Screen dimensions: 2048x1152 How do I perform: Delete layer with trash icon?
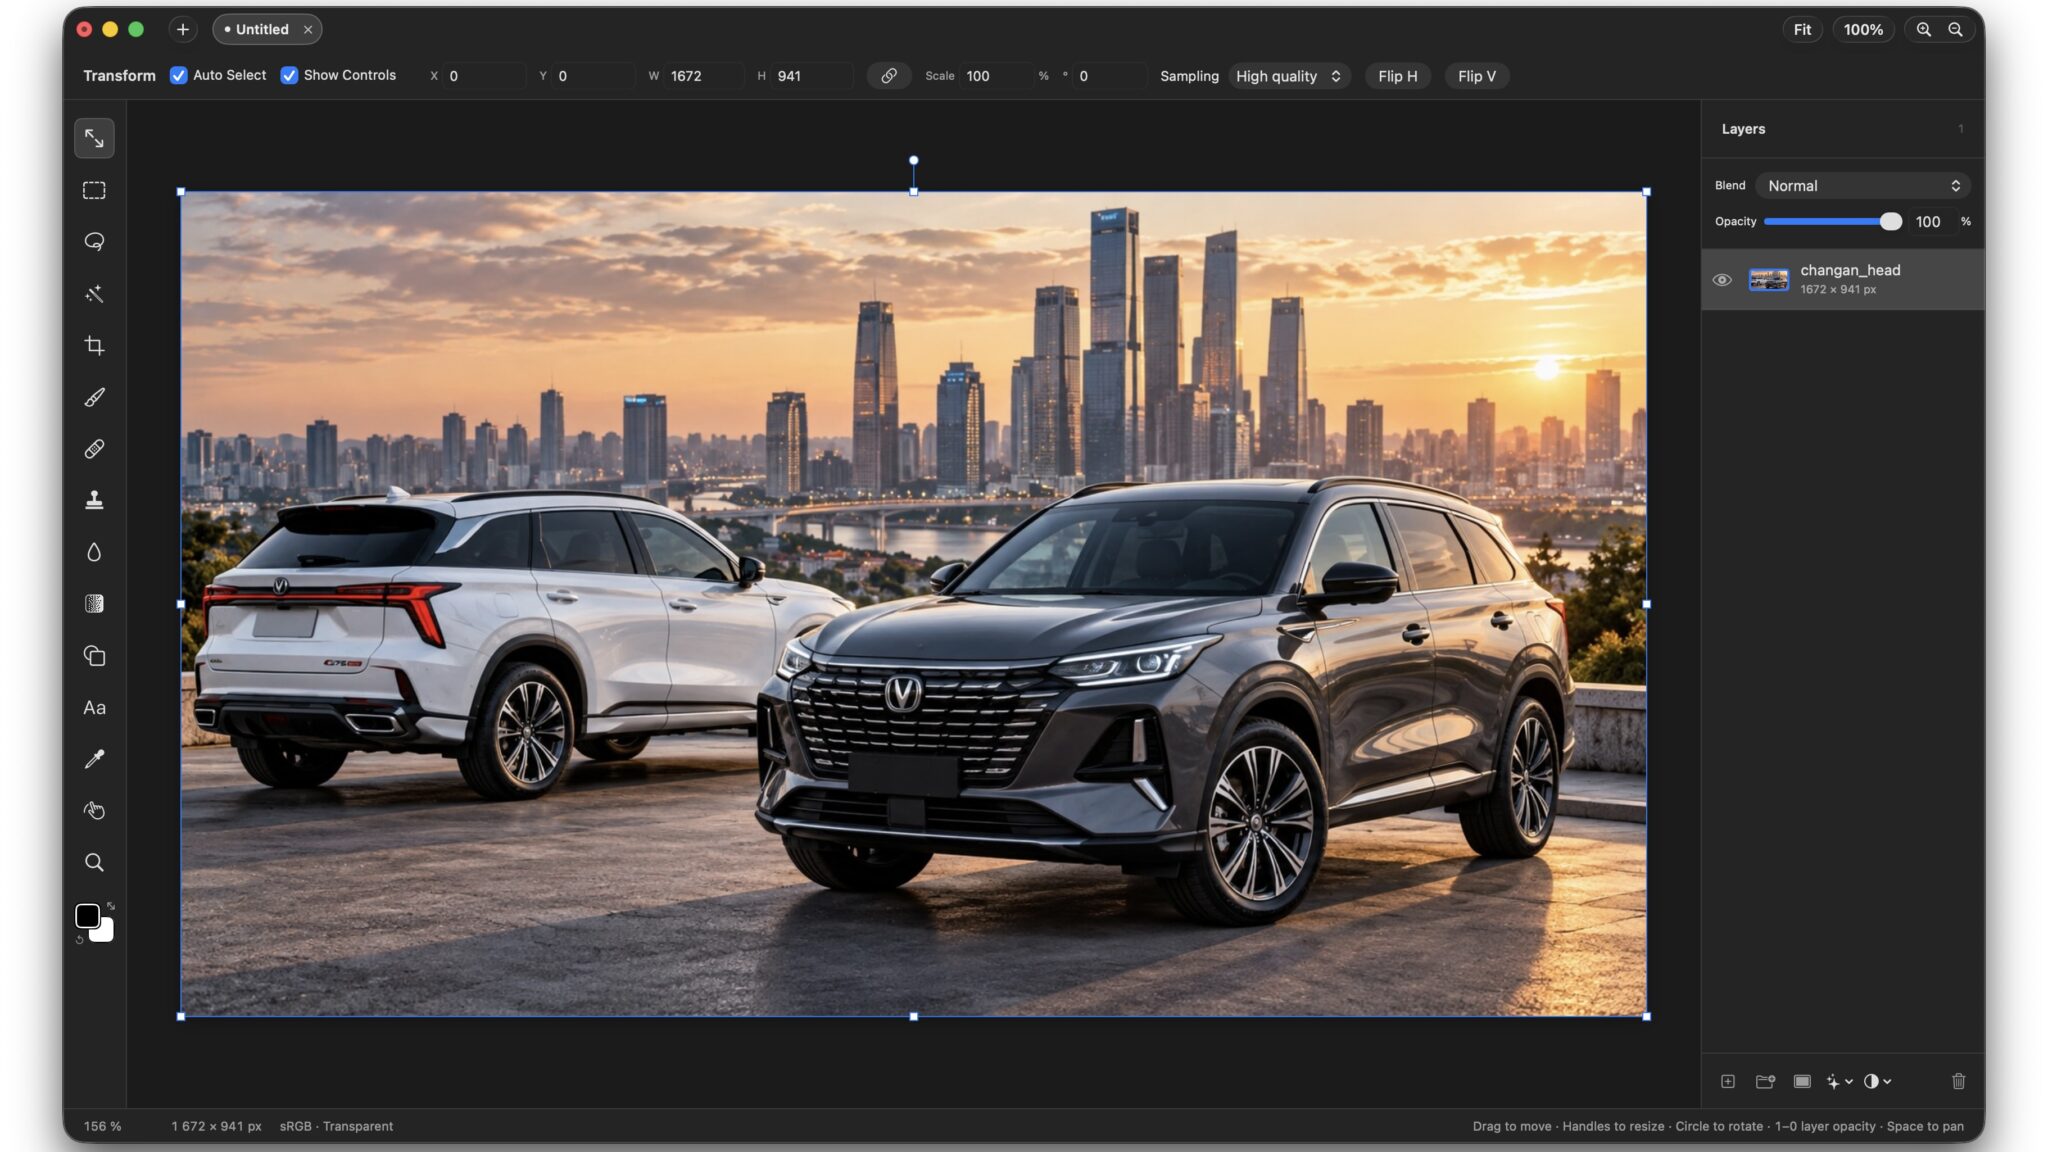(x=1958, y=1081)
